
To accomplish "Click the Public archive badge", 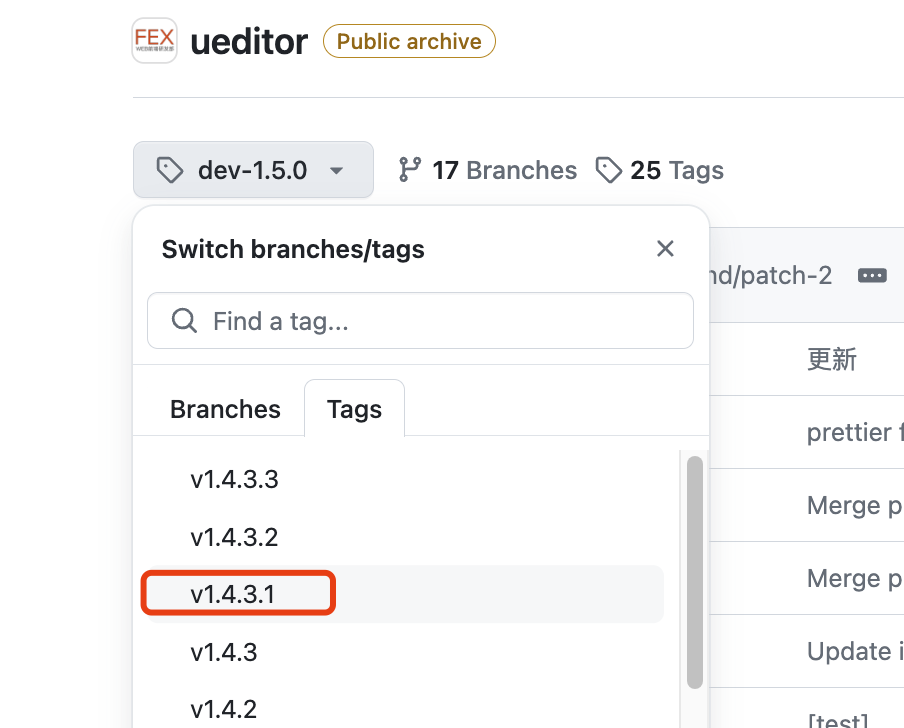I will (x=409, y=42).
